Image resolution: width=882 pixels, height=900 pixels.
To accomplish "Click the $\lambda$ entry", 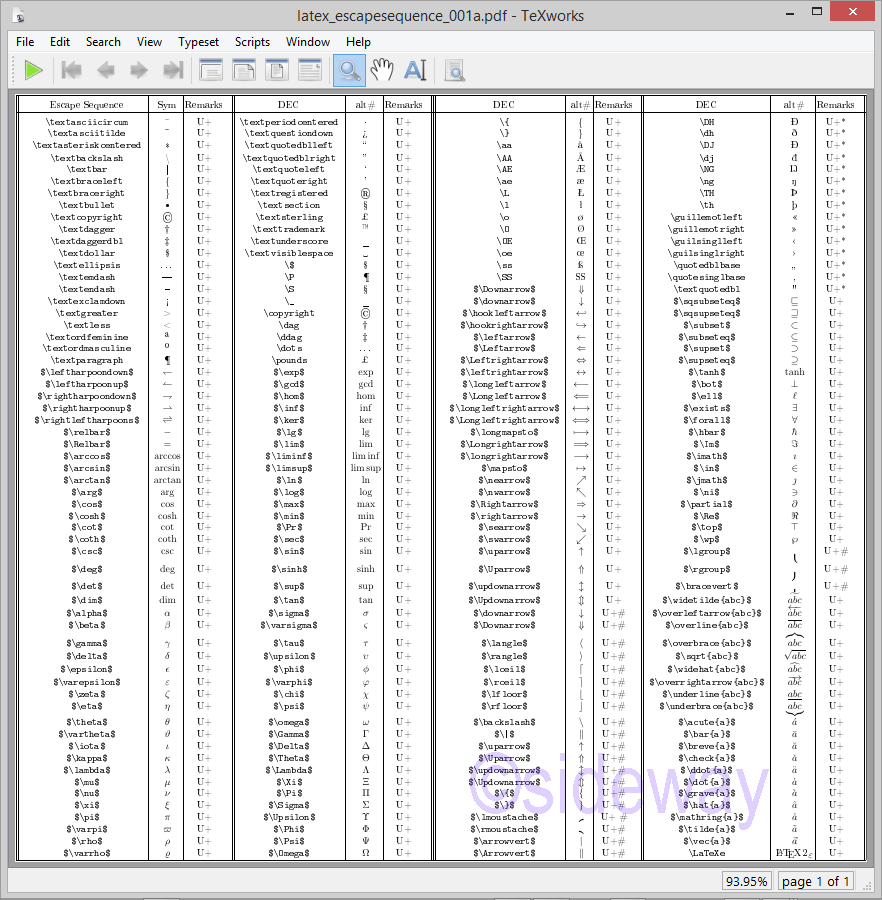I will (87, 770).
